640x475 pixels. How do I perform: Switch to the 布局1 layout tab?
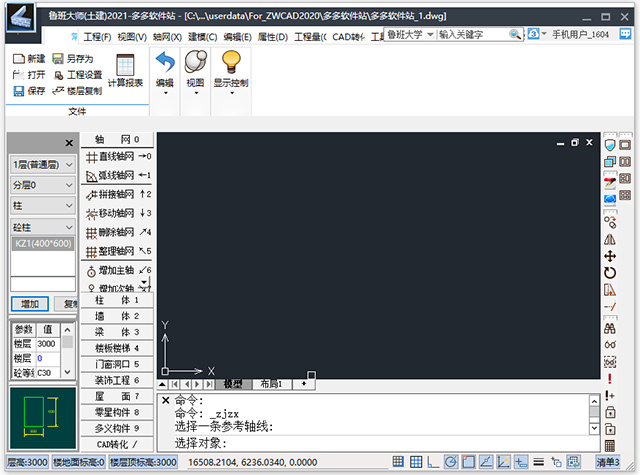coord(271,384)
